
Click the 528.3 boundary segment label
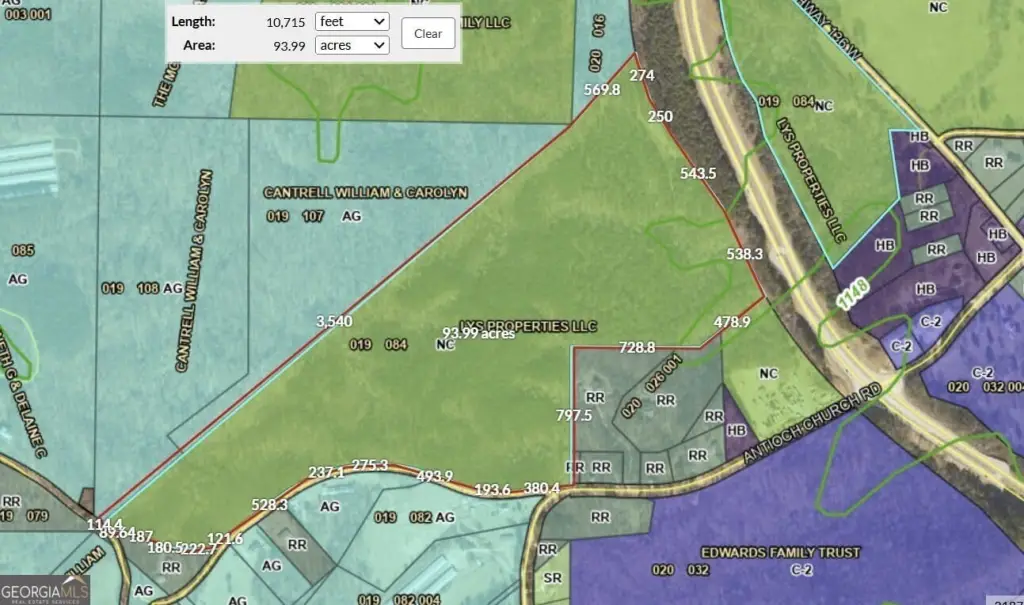click(270, 505)
